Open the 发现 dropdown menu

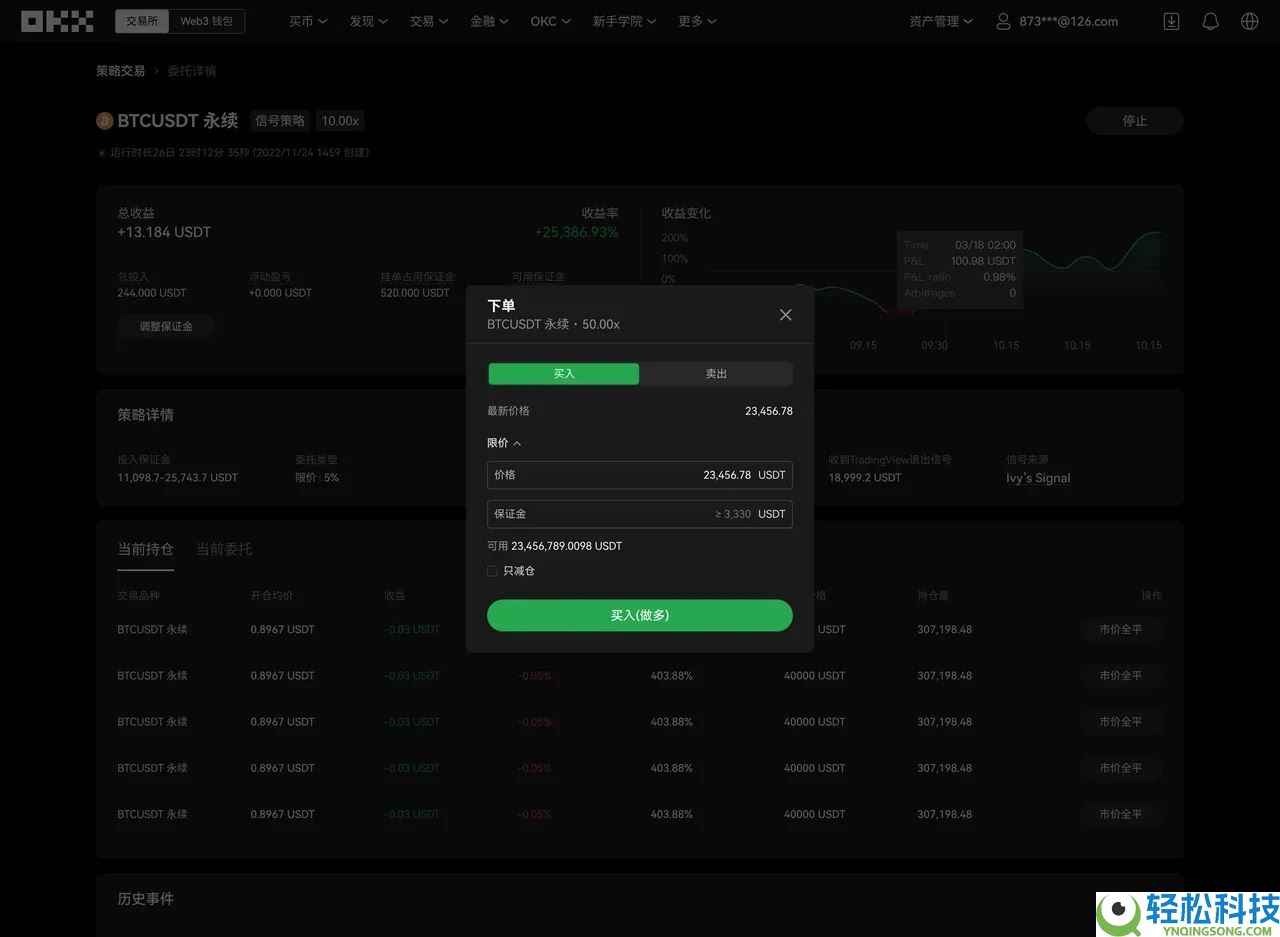368,21
